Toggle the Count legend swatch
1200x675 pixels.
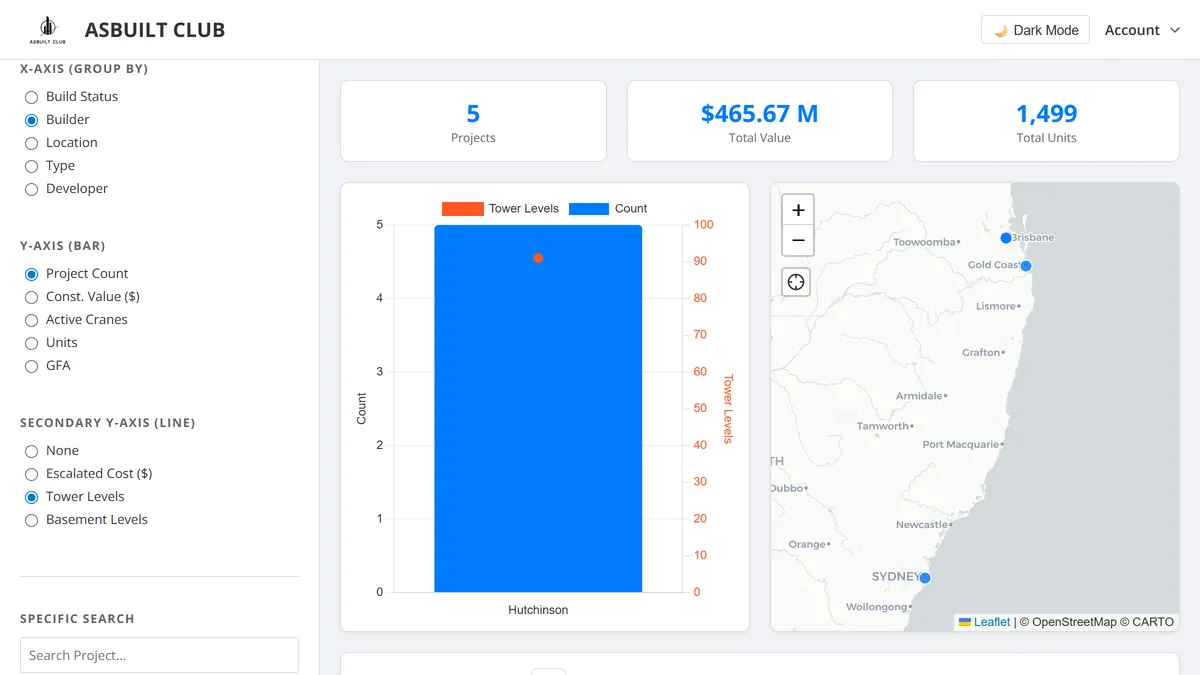tap(589, 209)
